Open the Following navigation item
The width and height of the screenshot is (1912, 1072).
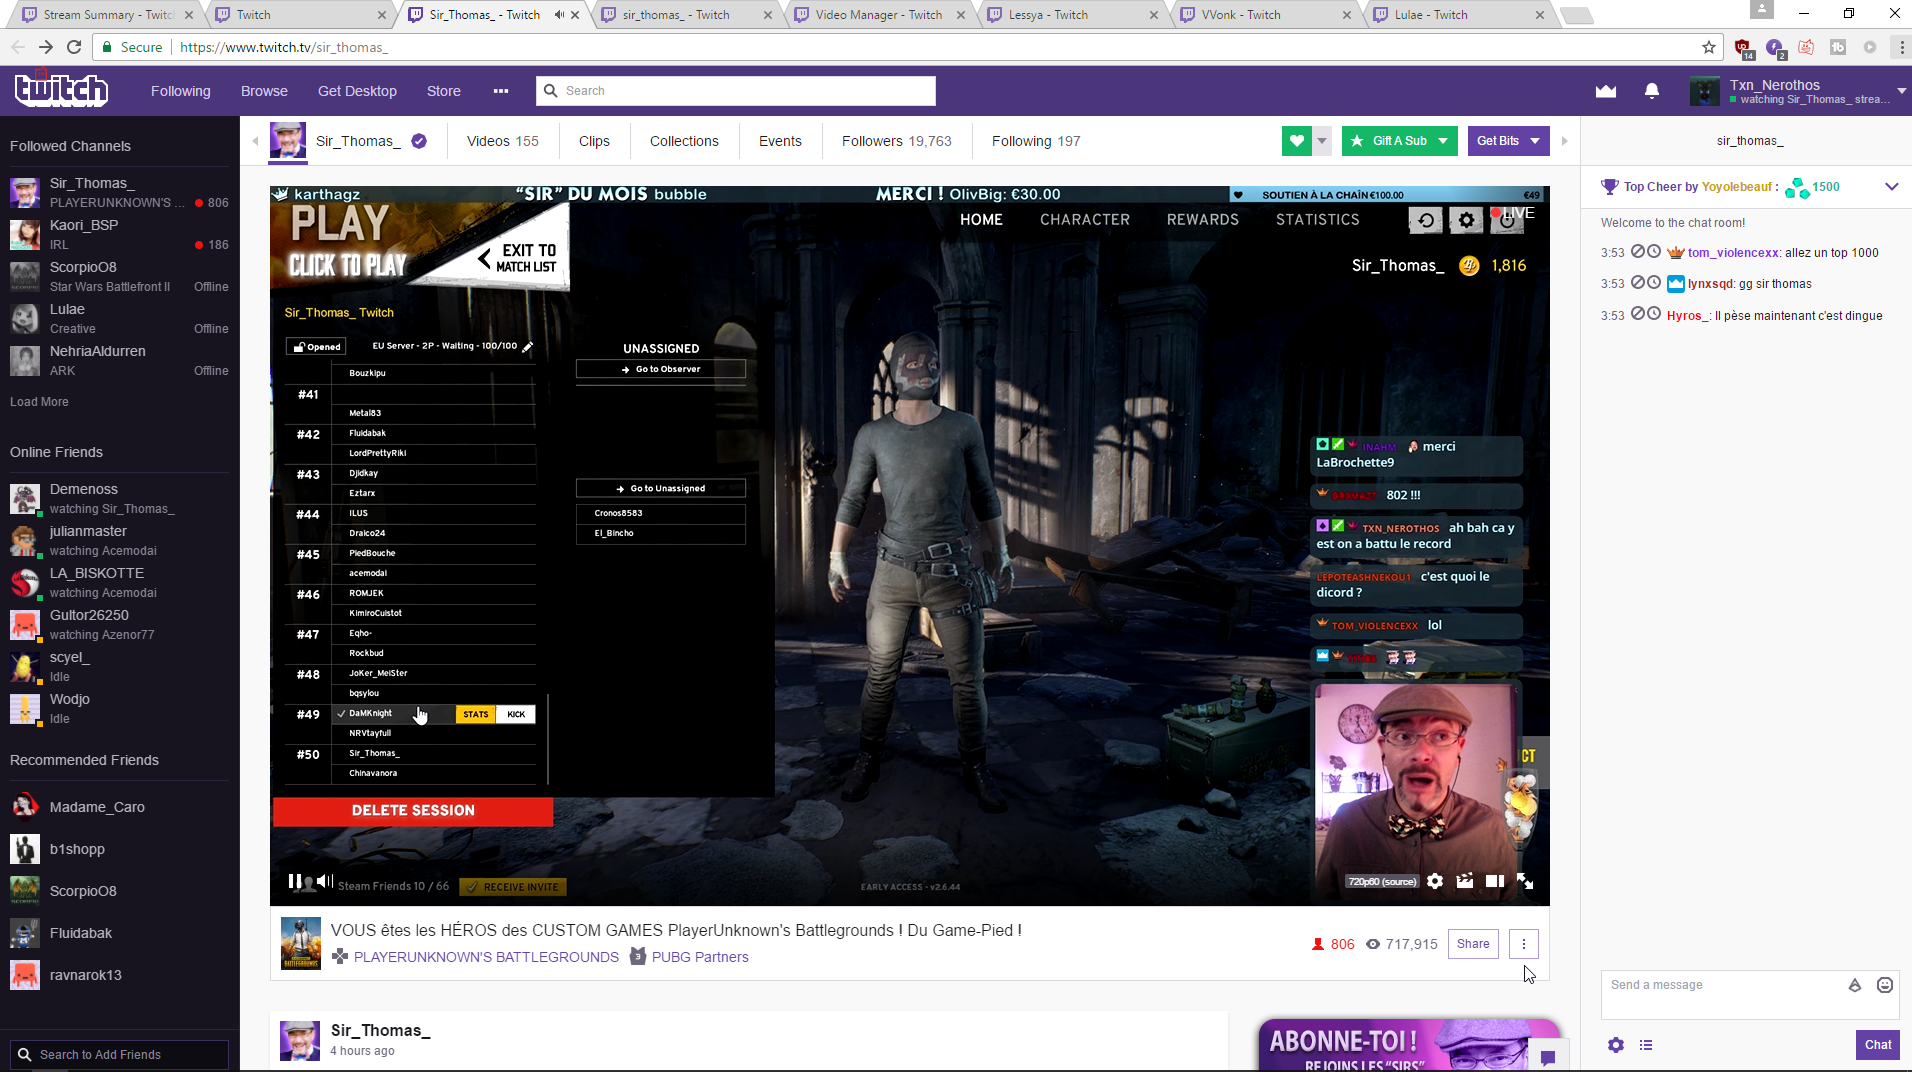[x=181, y=91]
